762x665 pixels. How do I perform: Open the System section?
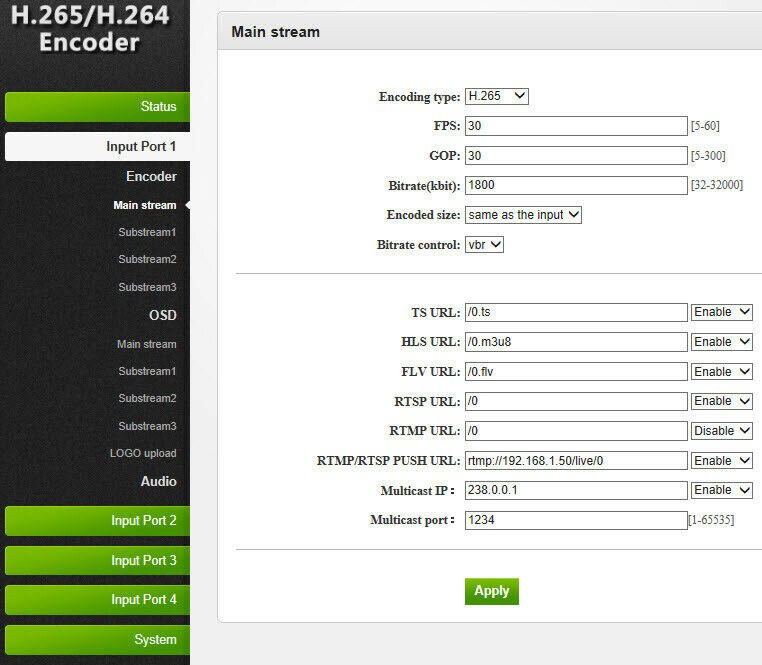point(97,640)
